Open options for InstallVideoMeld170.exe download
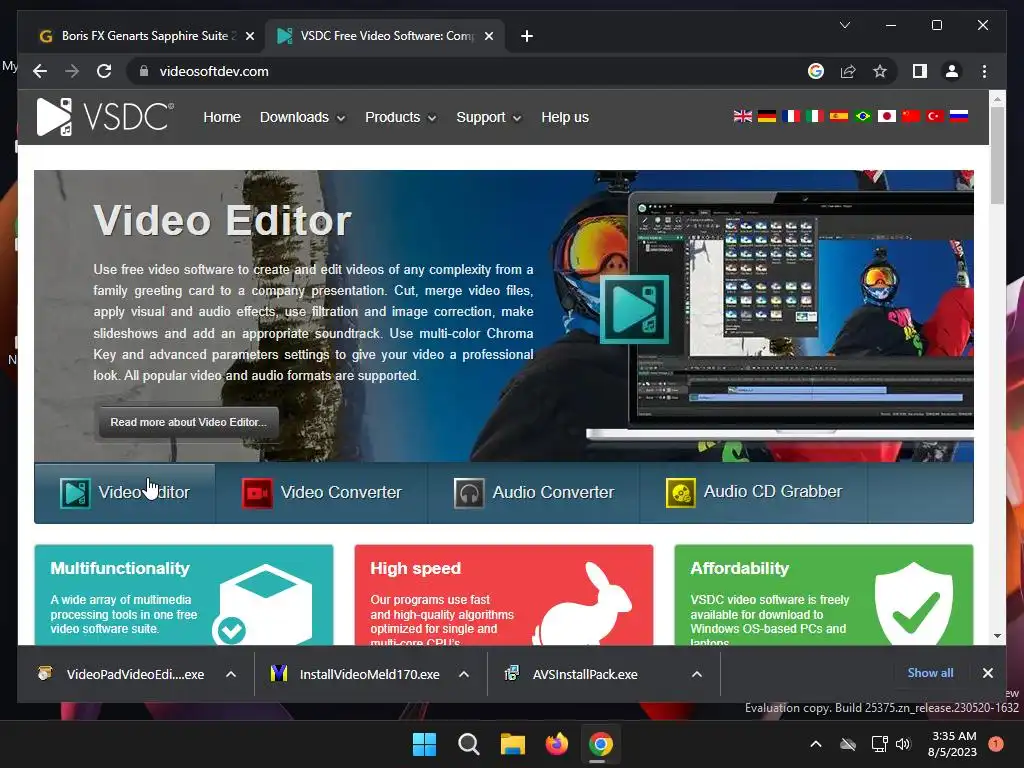Viewport: 1024px width, 768px height. pos(464,674)
